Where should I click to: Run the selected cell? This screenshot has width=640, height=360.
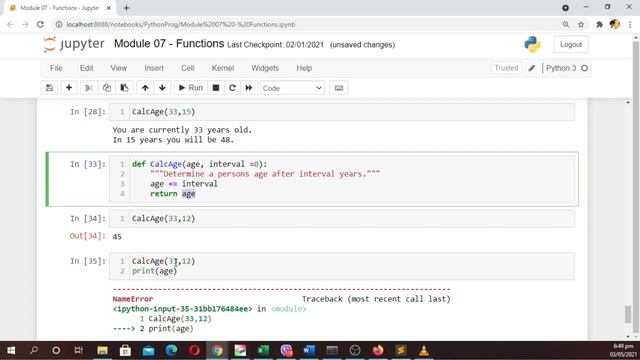[191, 88]
